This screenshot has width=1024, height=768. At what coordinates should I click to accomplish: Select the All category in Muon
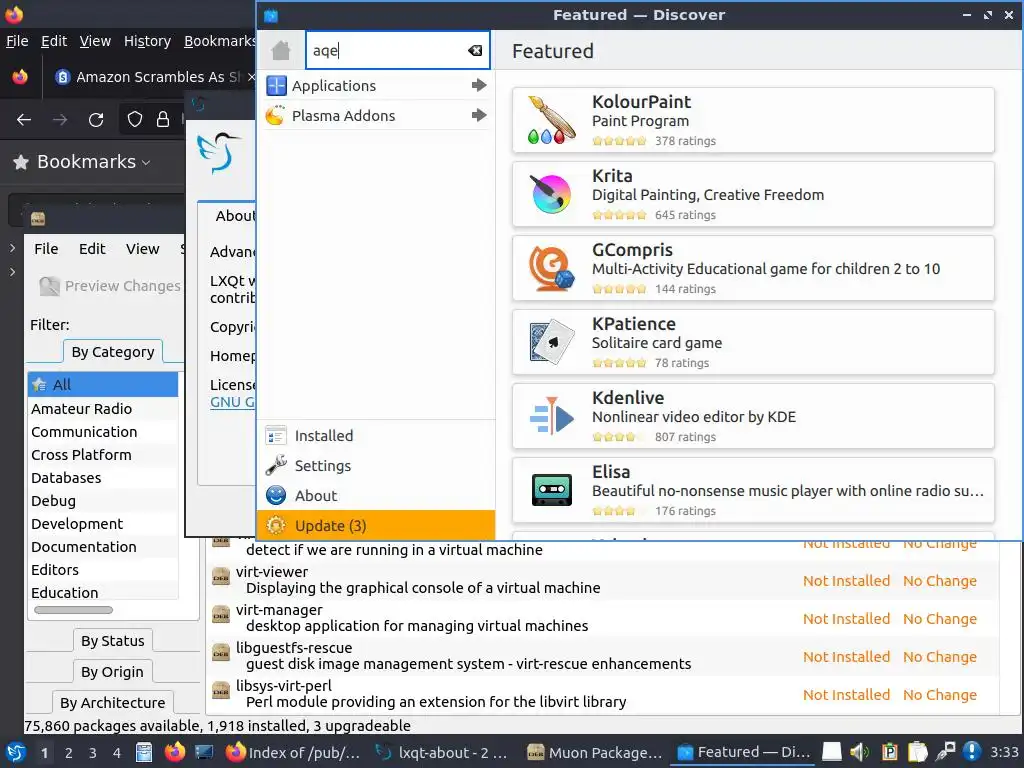103,385
